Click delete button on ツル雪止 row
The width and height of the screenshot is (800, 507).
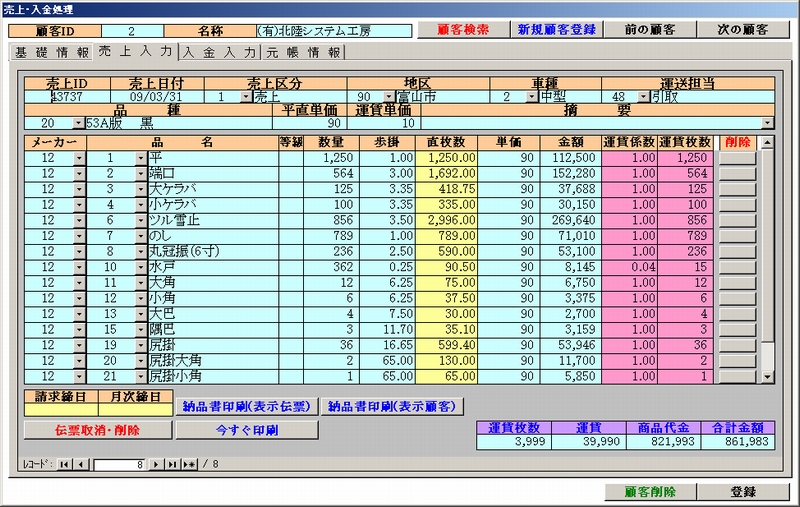[738, 220]
